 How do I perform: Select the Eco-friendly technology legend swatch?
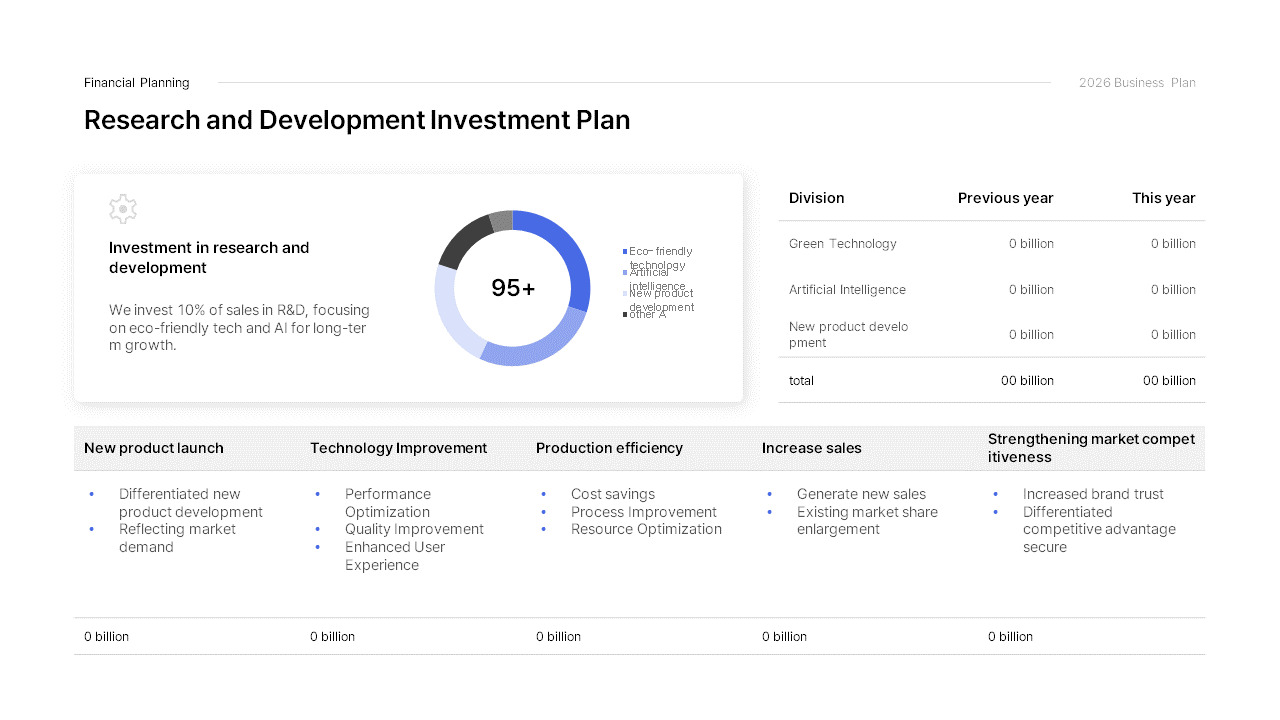(625, 251)
